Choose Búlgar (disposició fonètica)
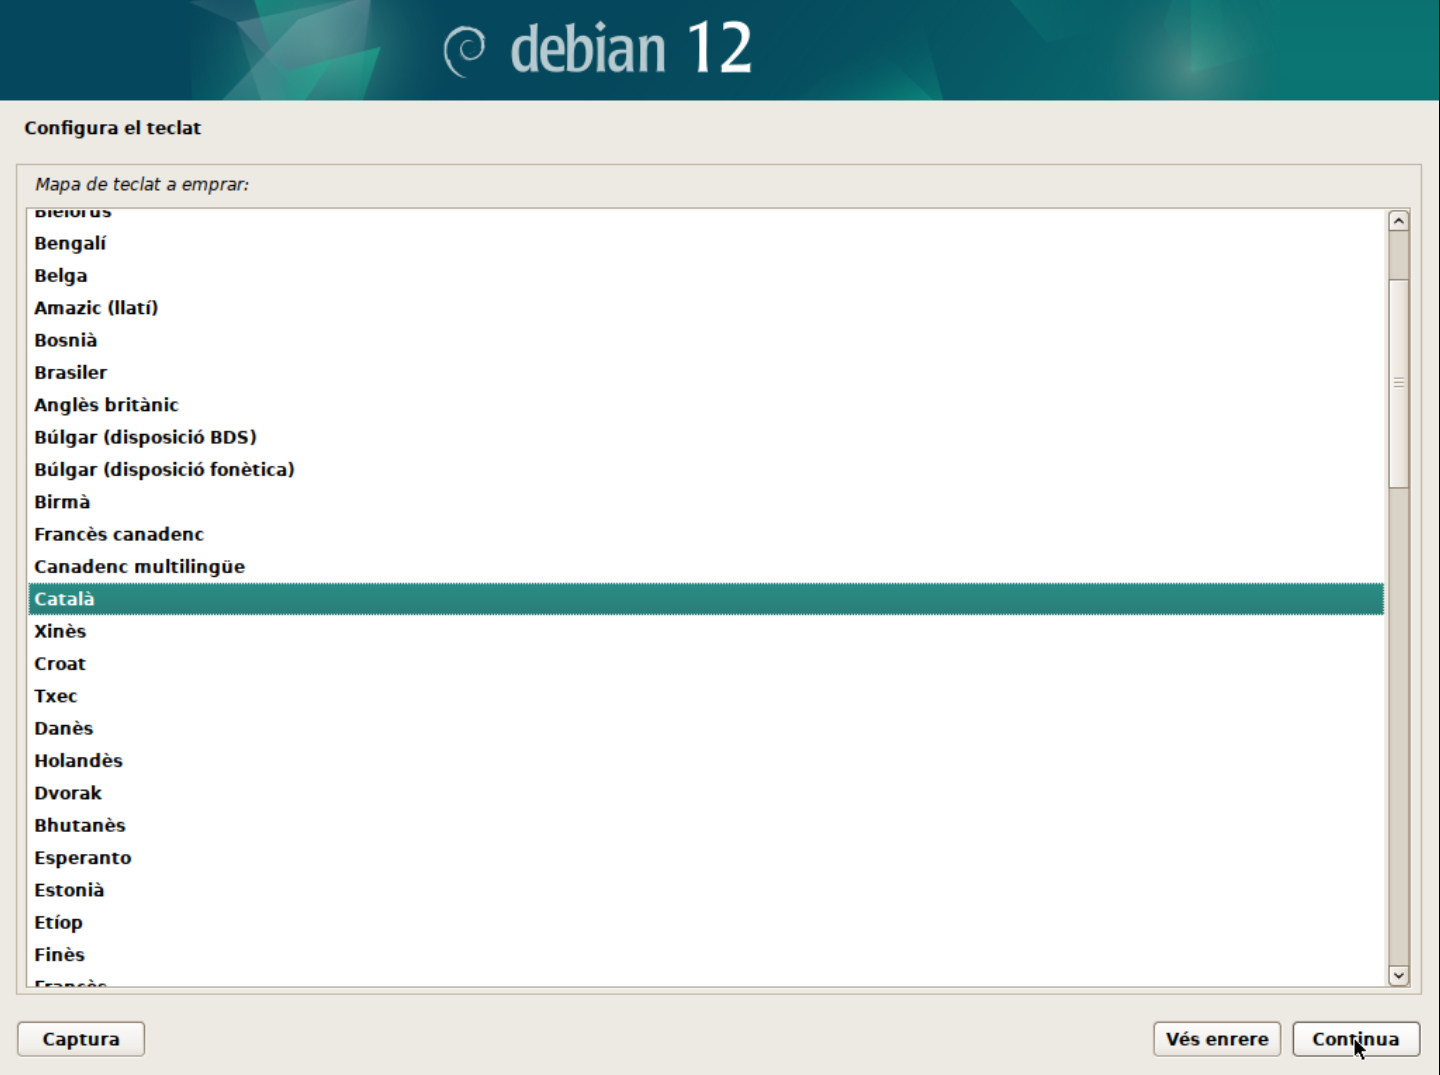1440x1075 pixels. [706, 469]
